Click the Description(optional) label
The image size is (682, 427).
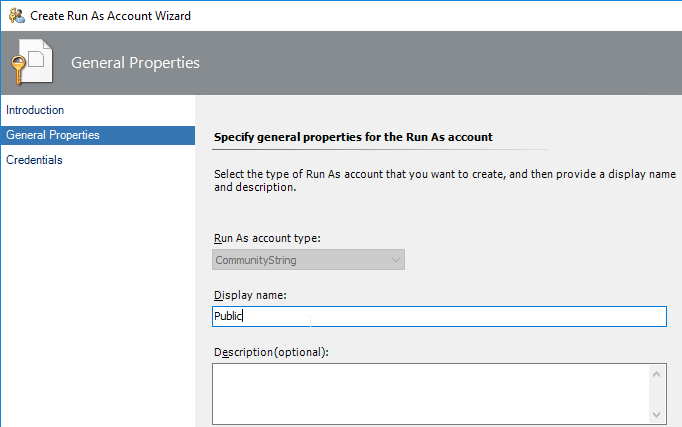[x=271, y=352]
